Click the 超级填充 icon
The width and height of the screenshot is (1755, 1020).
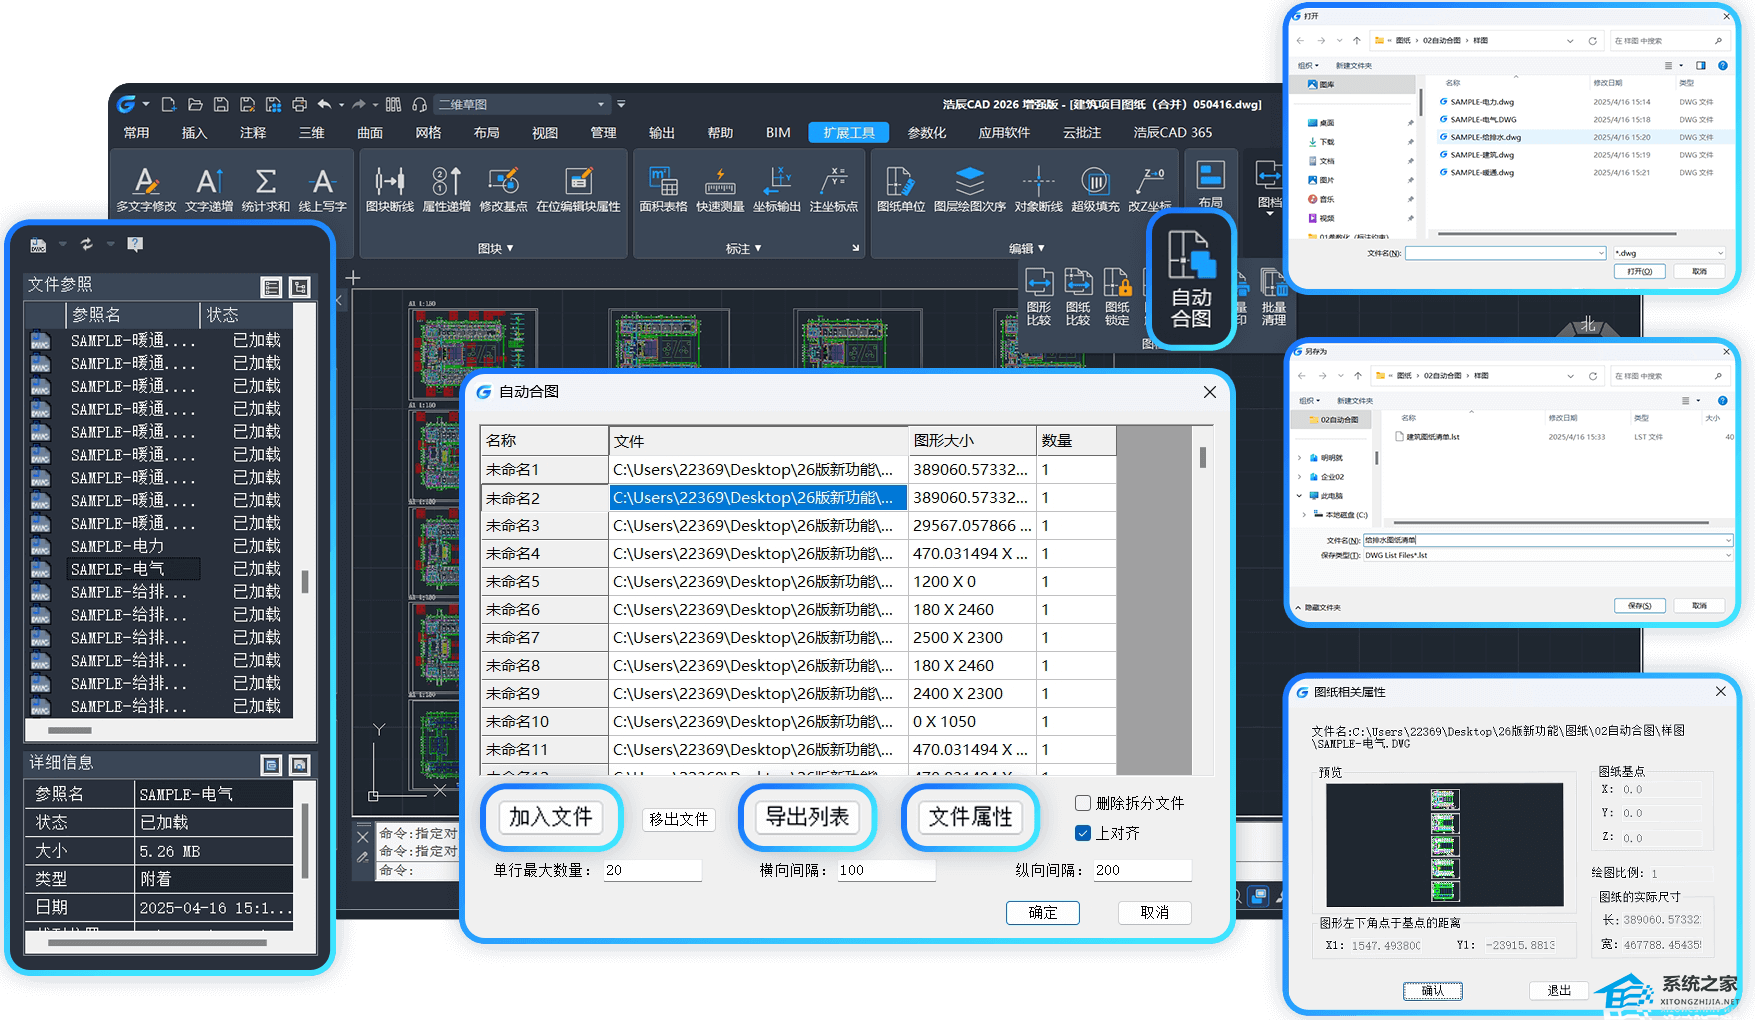click(1095, 182)
